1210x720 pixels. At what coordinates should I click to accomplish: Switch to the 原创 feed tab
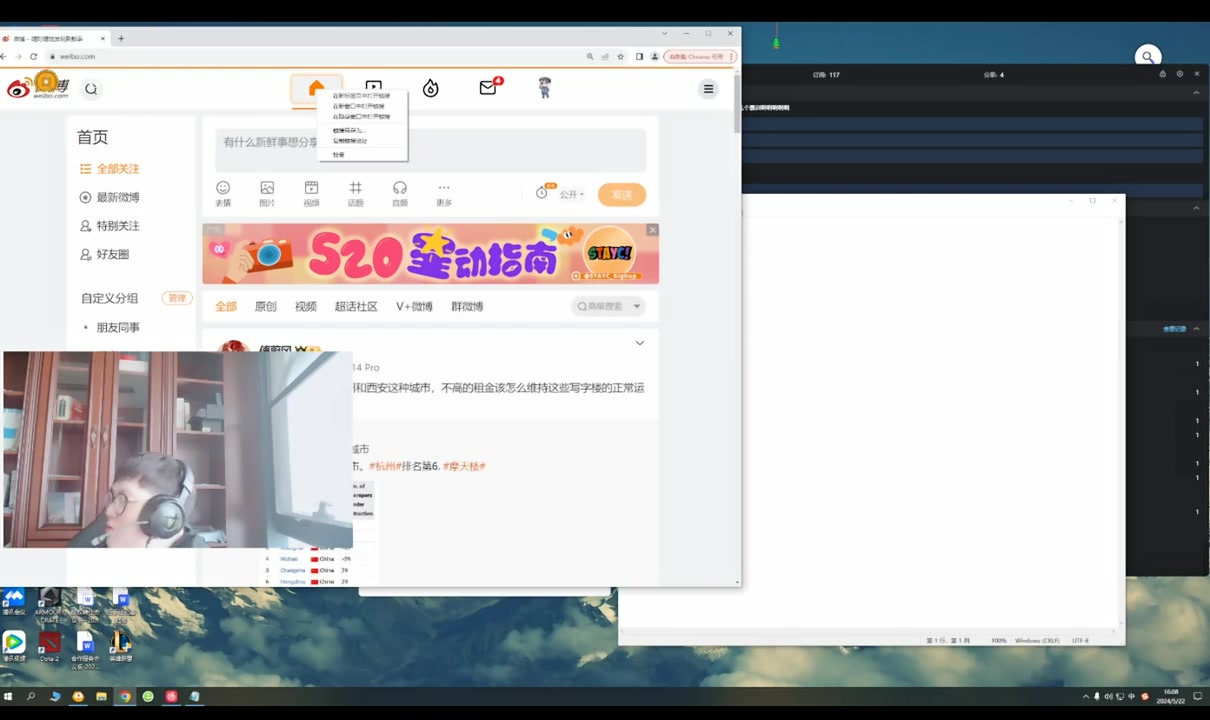(266, 306)
